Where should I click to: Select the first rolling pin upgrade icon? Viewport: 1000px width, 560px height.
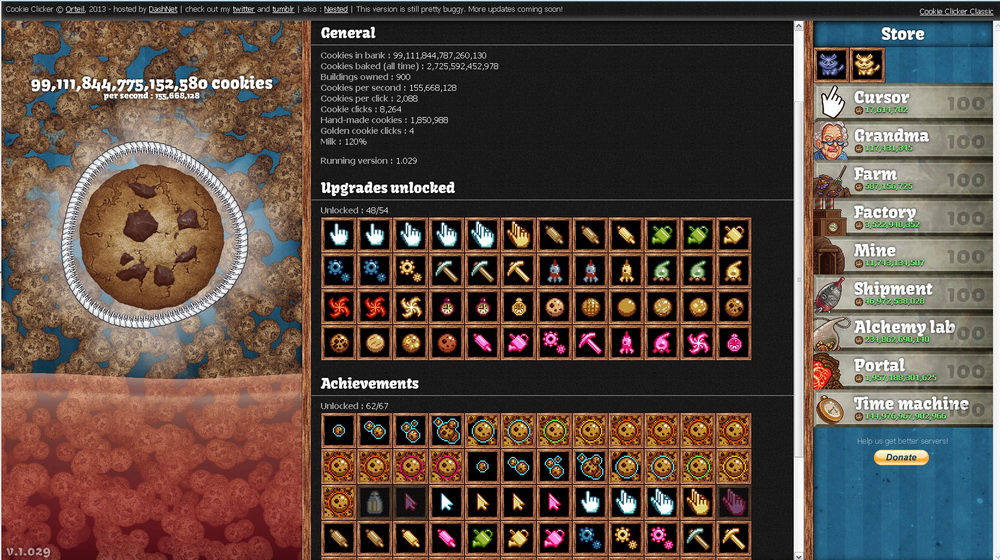click(x=553, y=235)
